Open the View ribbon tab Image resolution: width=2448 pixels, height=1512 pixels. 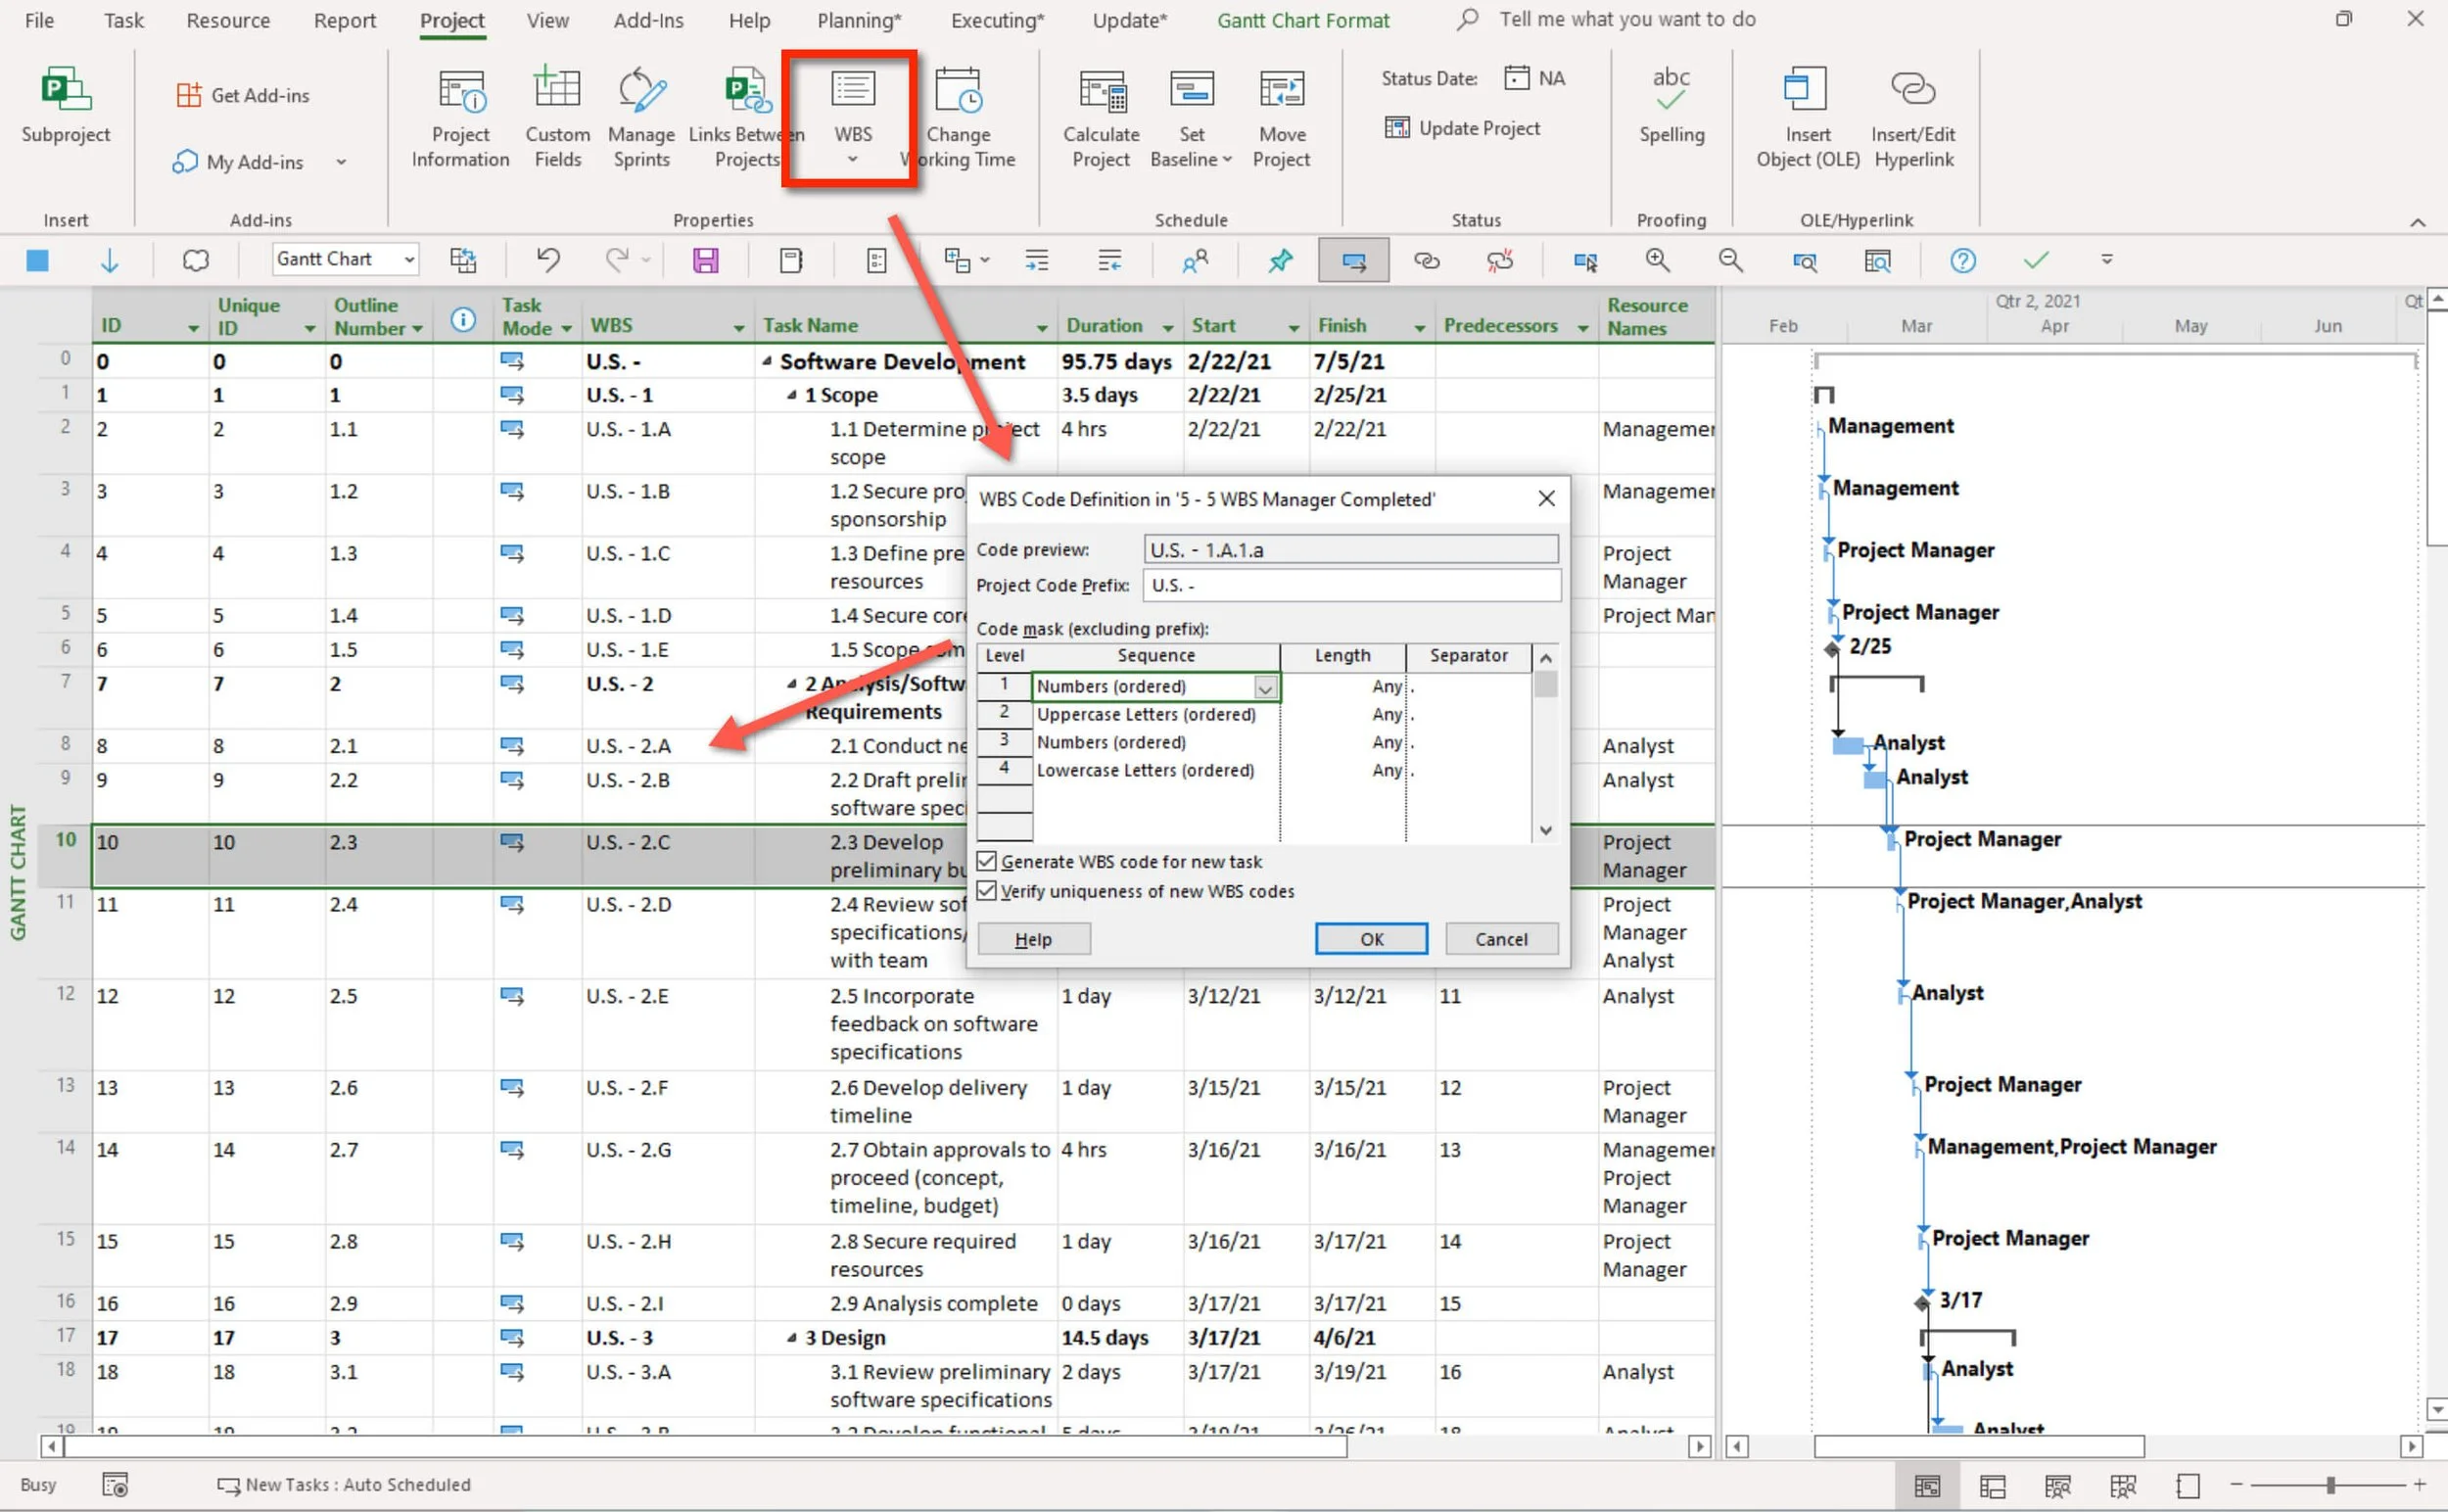[x=547, y=20]
